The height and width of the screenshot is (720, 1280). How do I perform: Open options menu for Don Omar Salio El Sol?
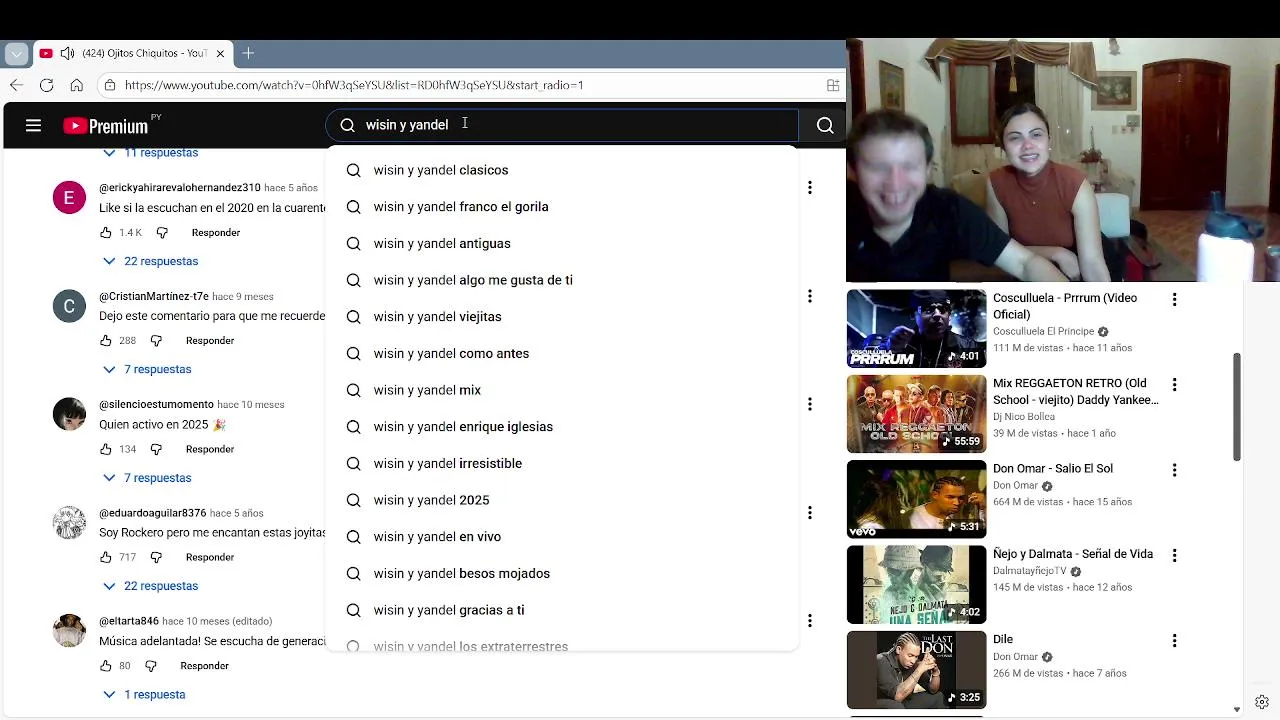tap(1174, 469)
